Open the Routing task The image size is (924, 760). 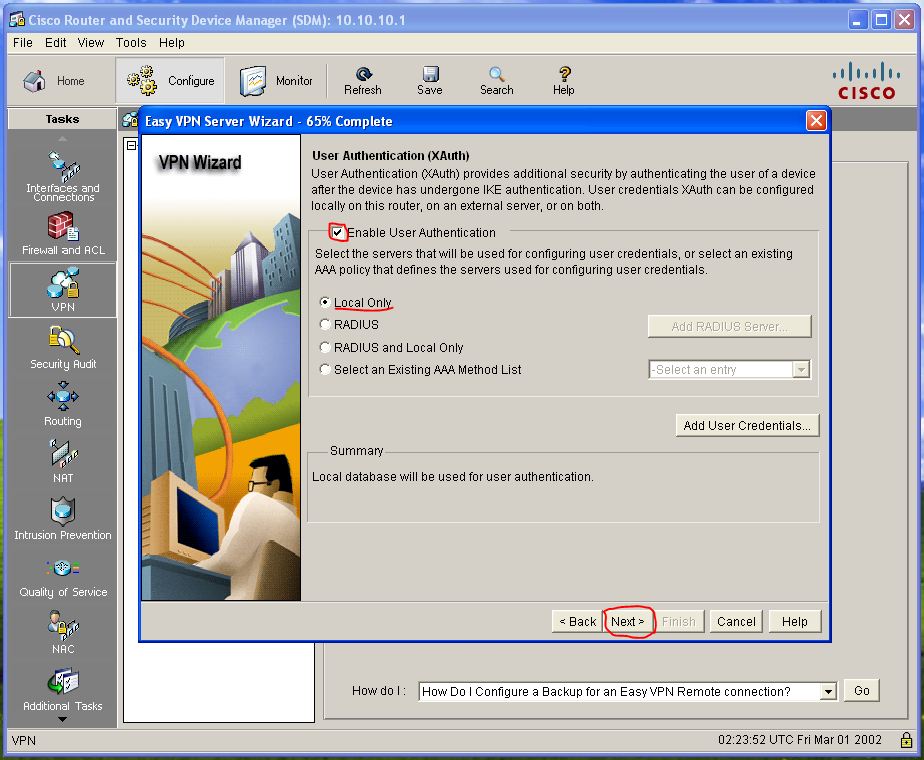coord(63,404)
